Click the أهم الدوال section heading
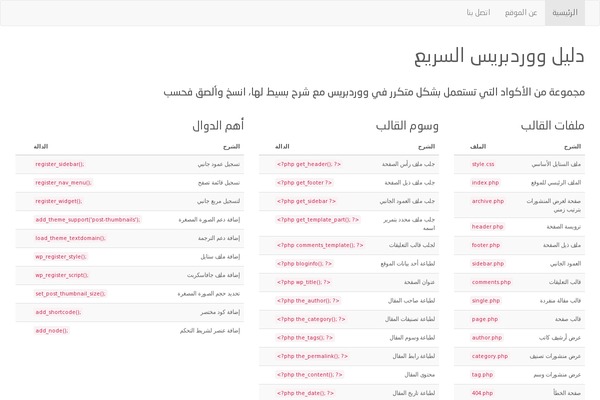 (218, 126)
